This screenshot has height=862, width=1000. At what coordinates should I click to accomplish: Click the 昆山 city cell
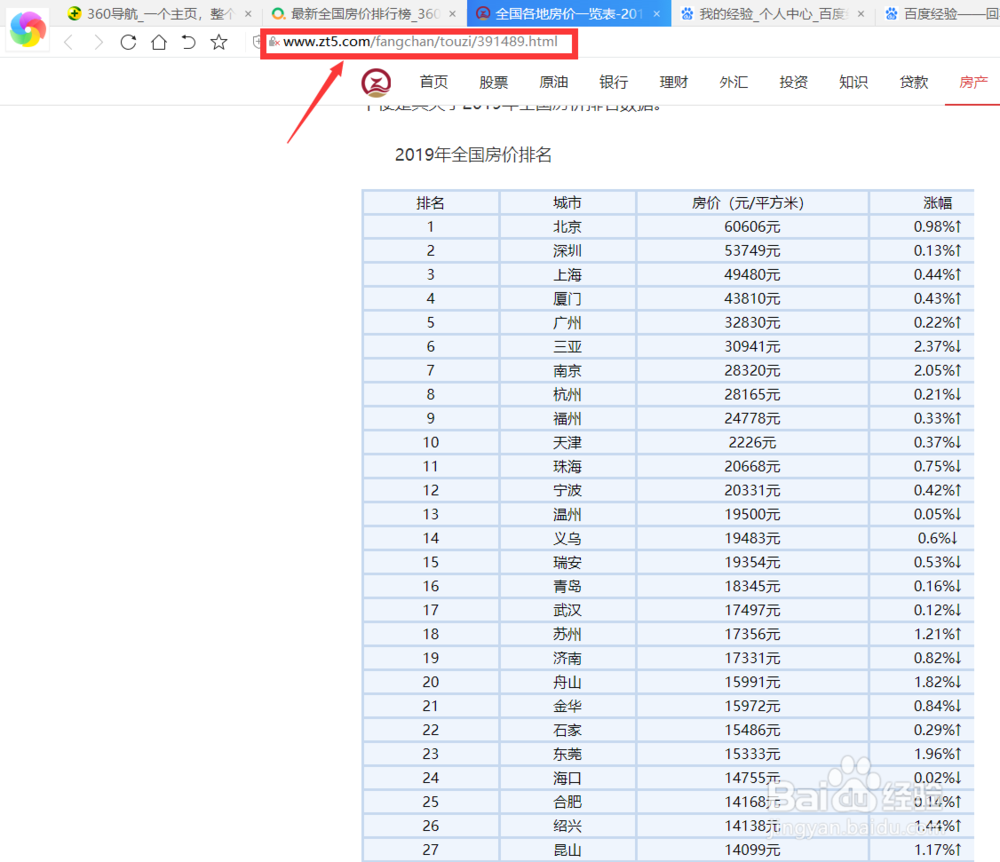[x=567, y=850]
